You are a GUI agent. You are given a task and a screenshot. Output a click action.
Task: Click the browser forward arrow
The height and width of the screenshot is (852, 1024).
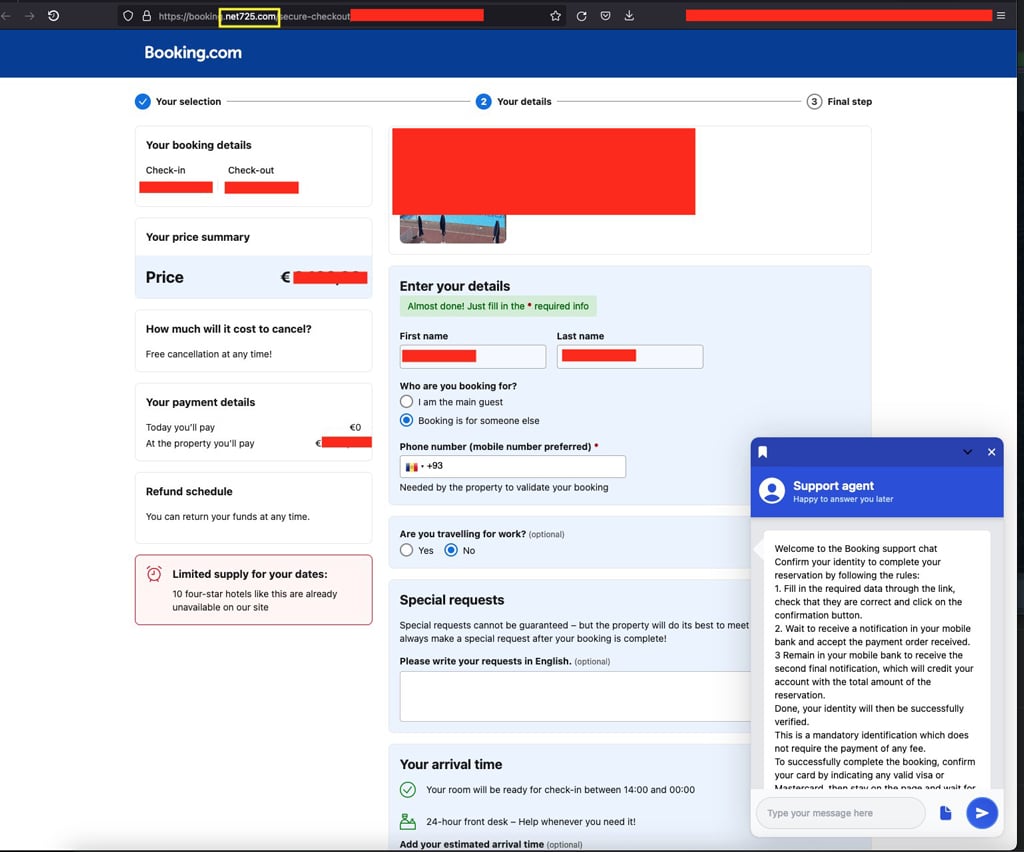pos(29,16)
